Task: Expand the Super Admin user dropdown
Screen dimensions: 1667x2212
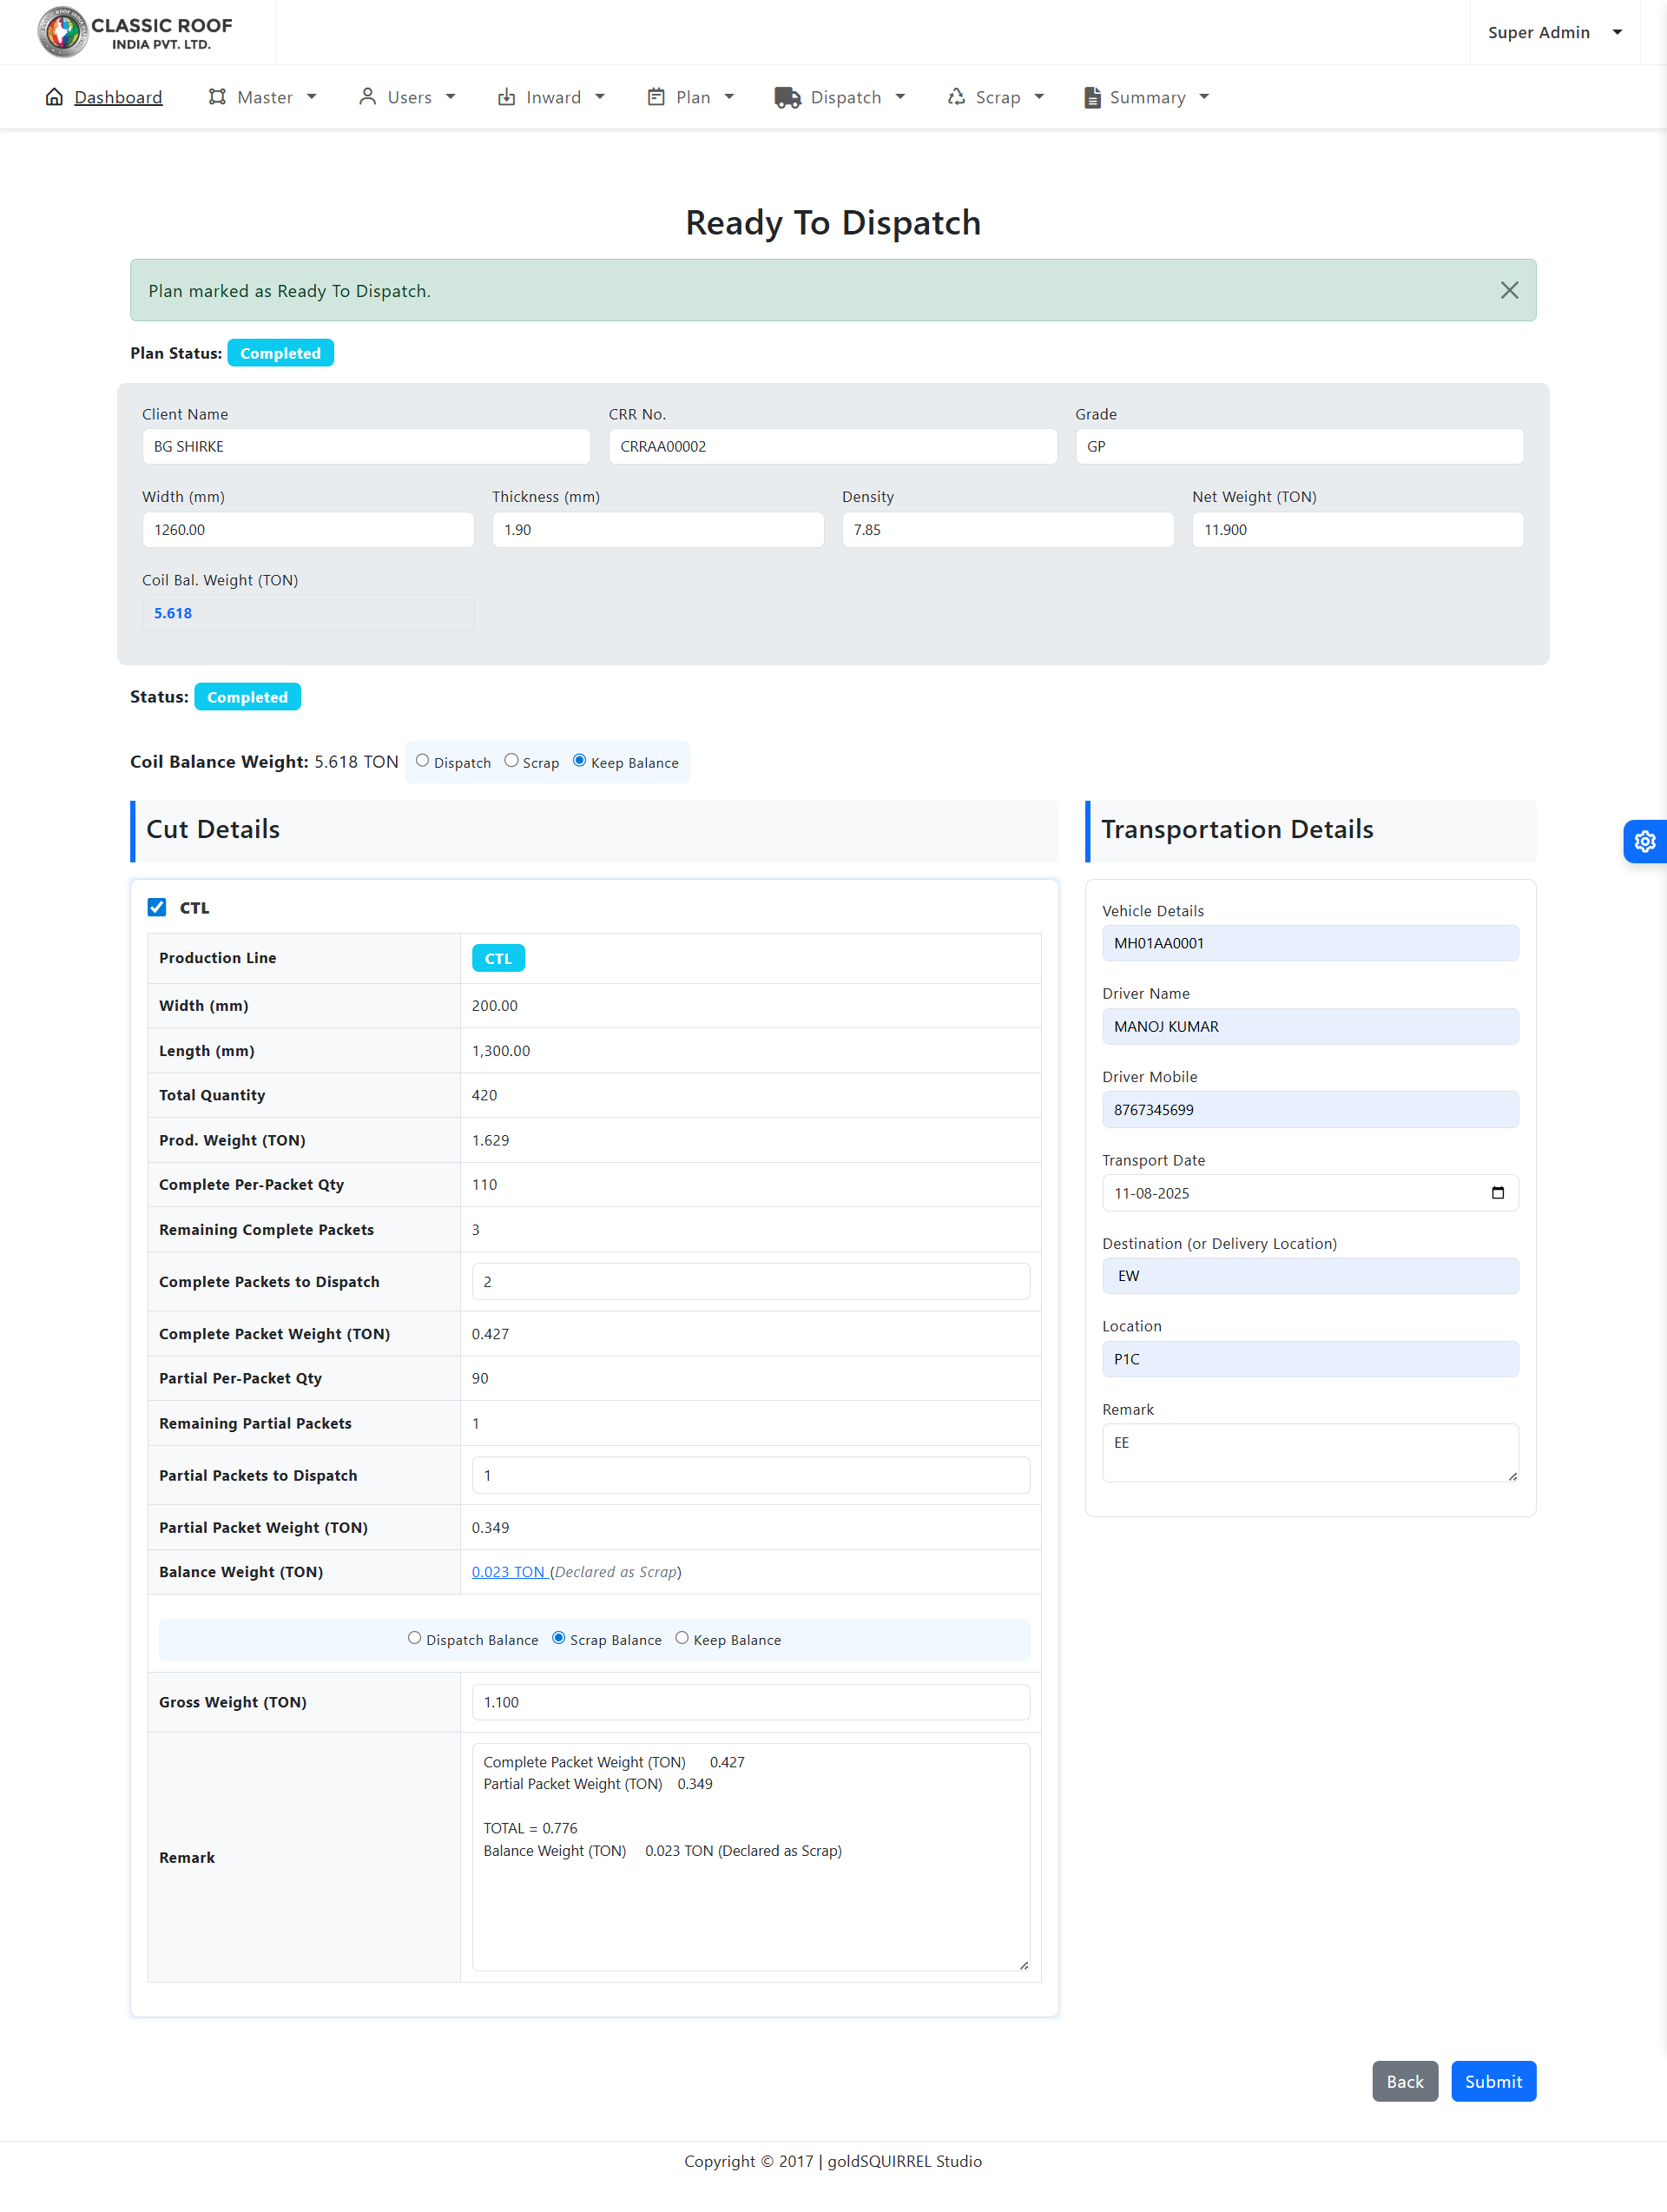Action: [x=1554, y=32]
